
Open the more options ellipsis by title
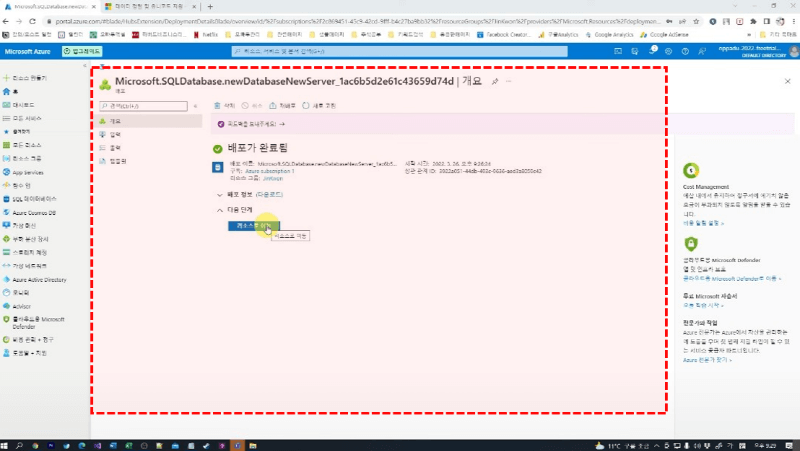(509, 81)
